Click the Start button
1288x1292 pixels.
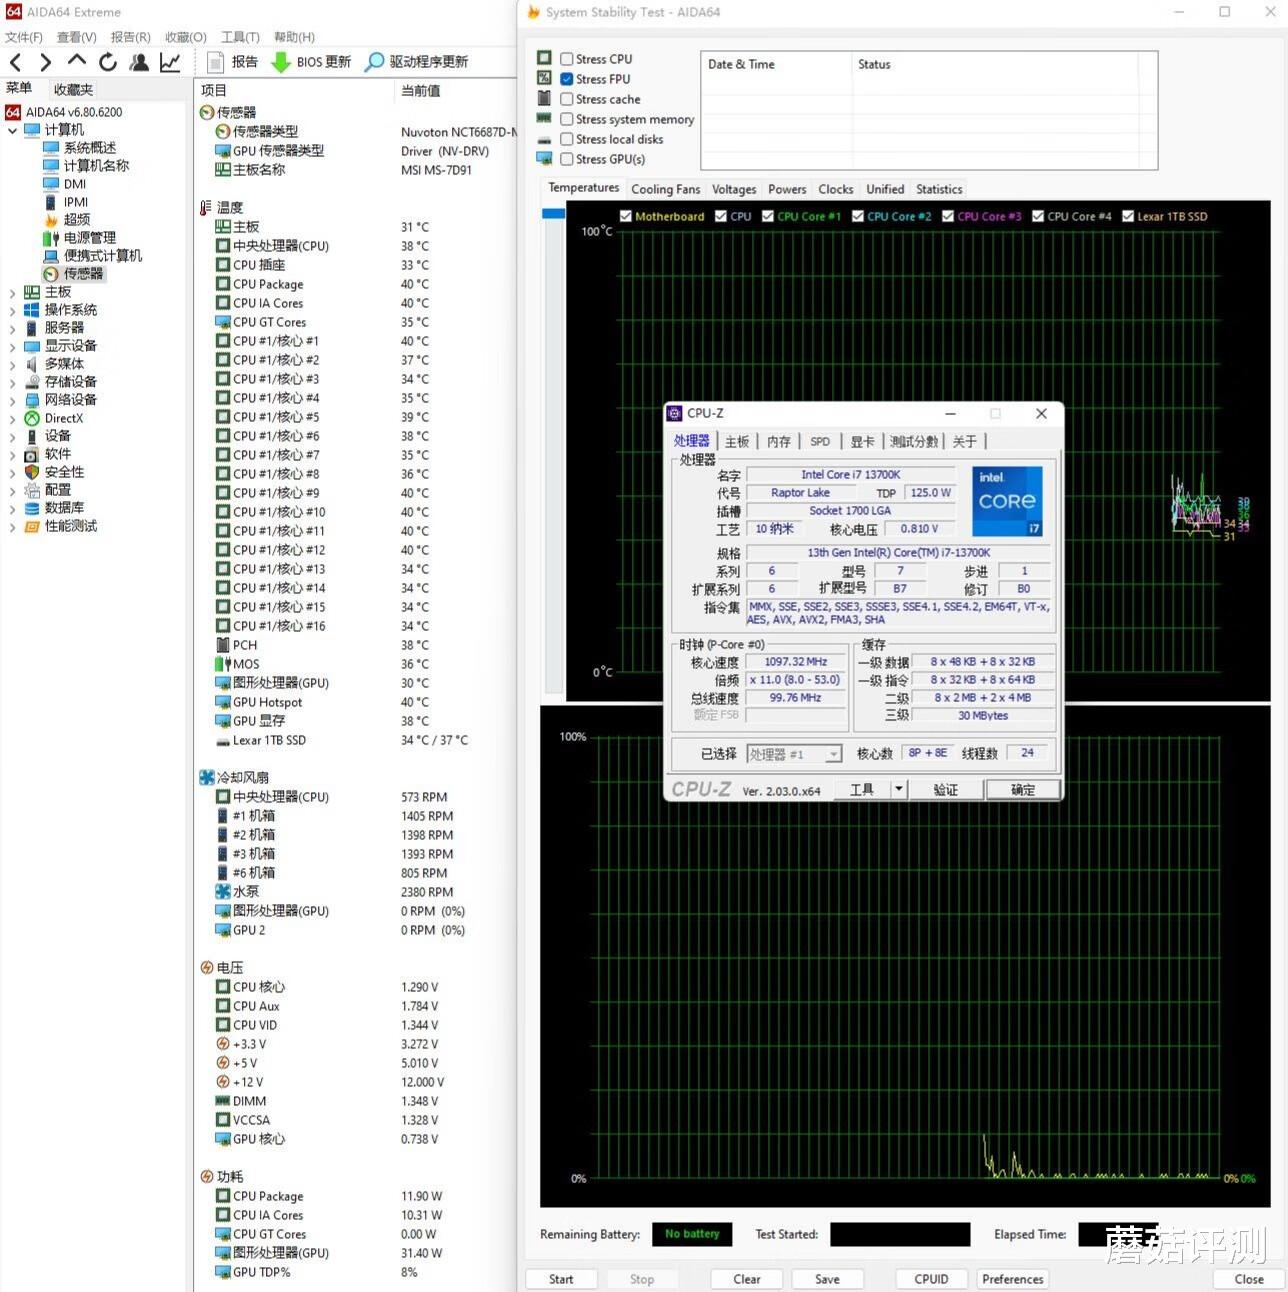pos(561,1279)
